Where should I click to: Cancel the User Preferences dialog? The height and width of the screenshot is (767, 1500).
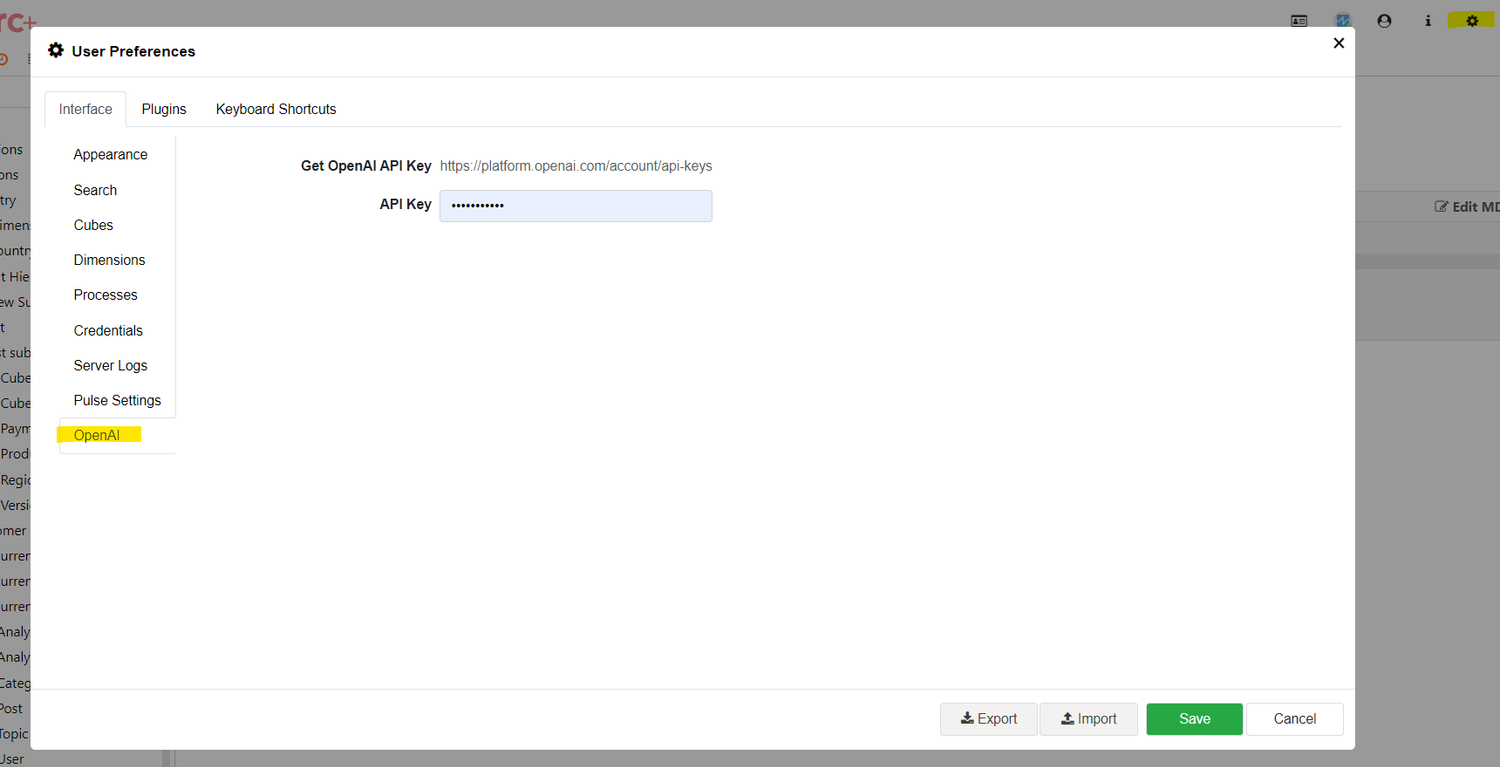coord(1294,718)
